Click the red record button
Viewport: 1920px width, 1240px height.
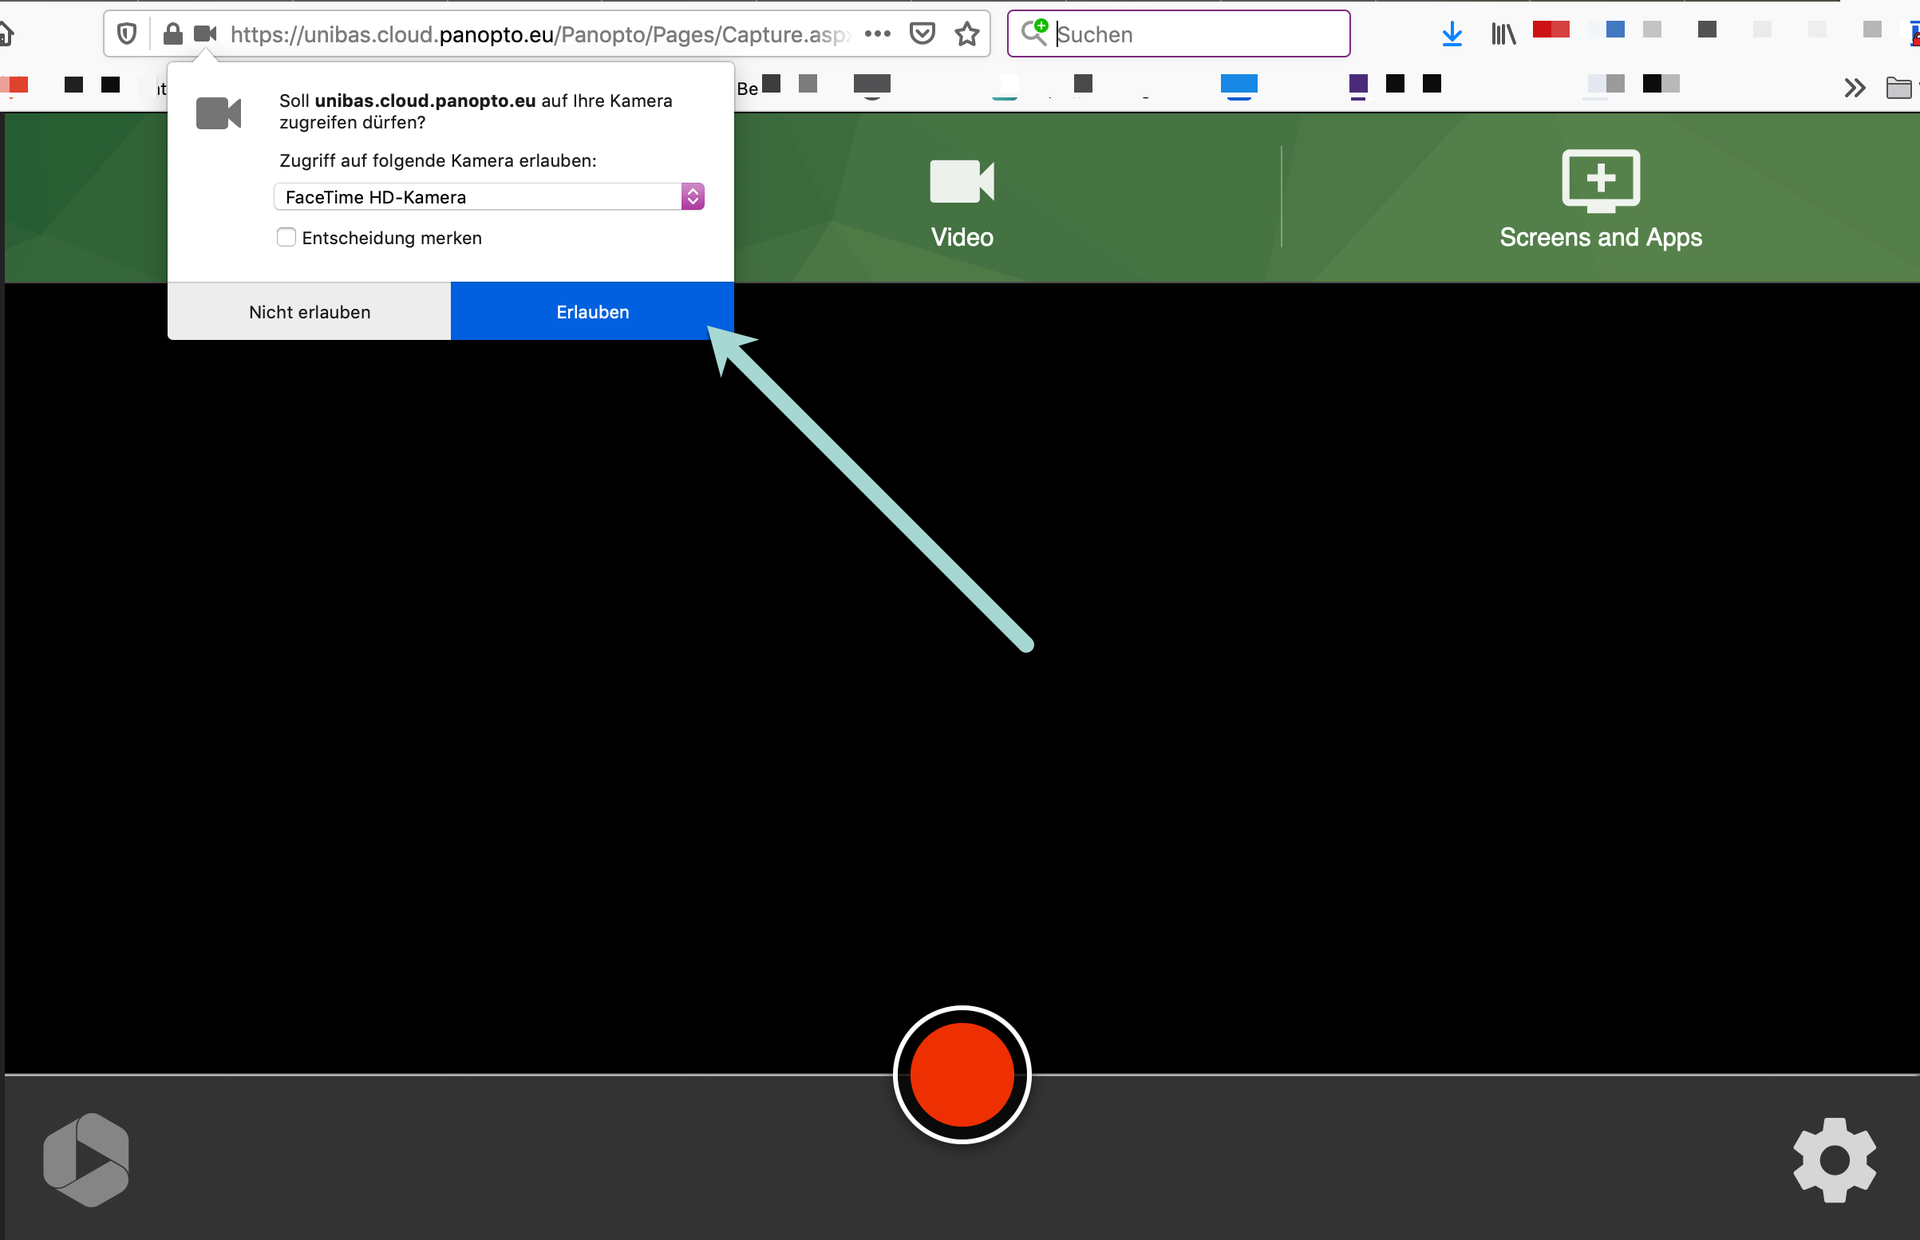click(x=961, y=1075)
